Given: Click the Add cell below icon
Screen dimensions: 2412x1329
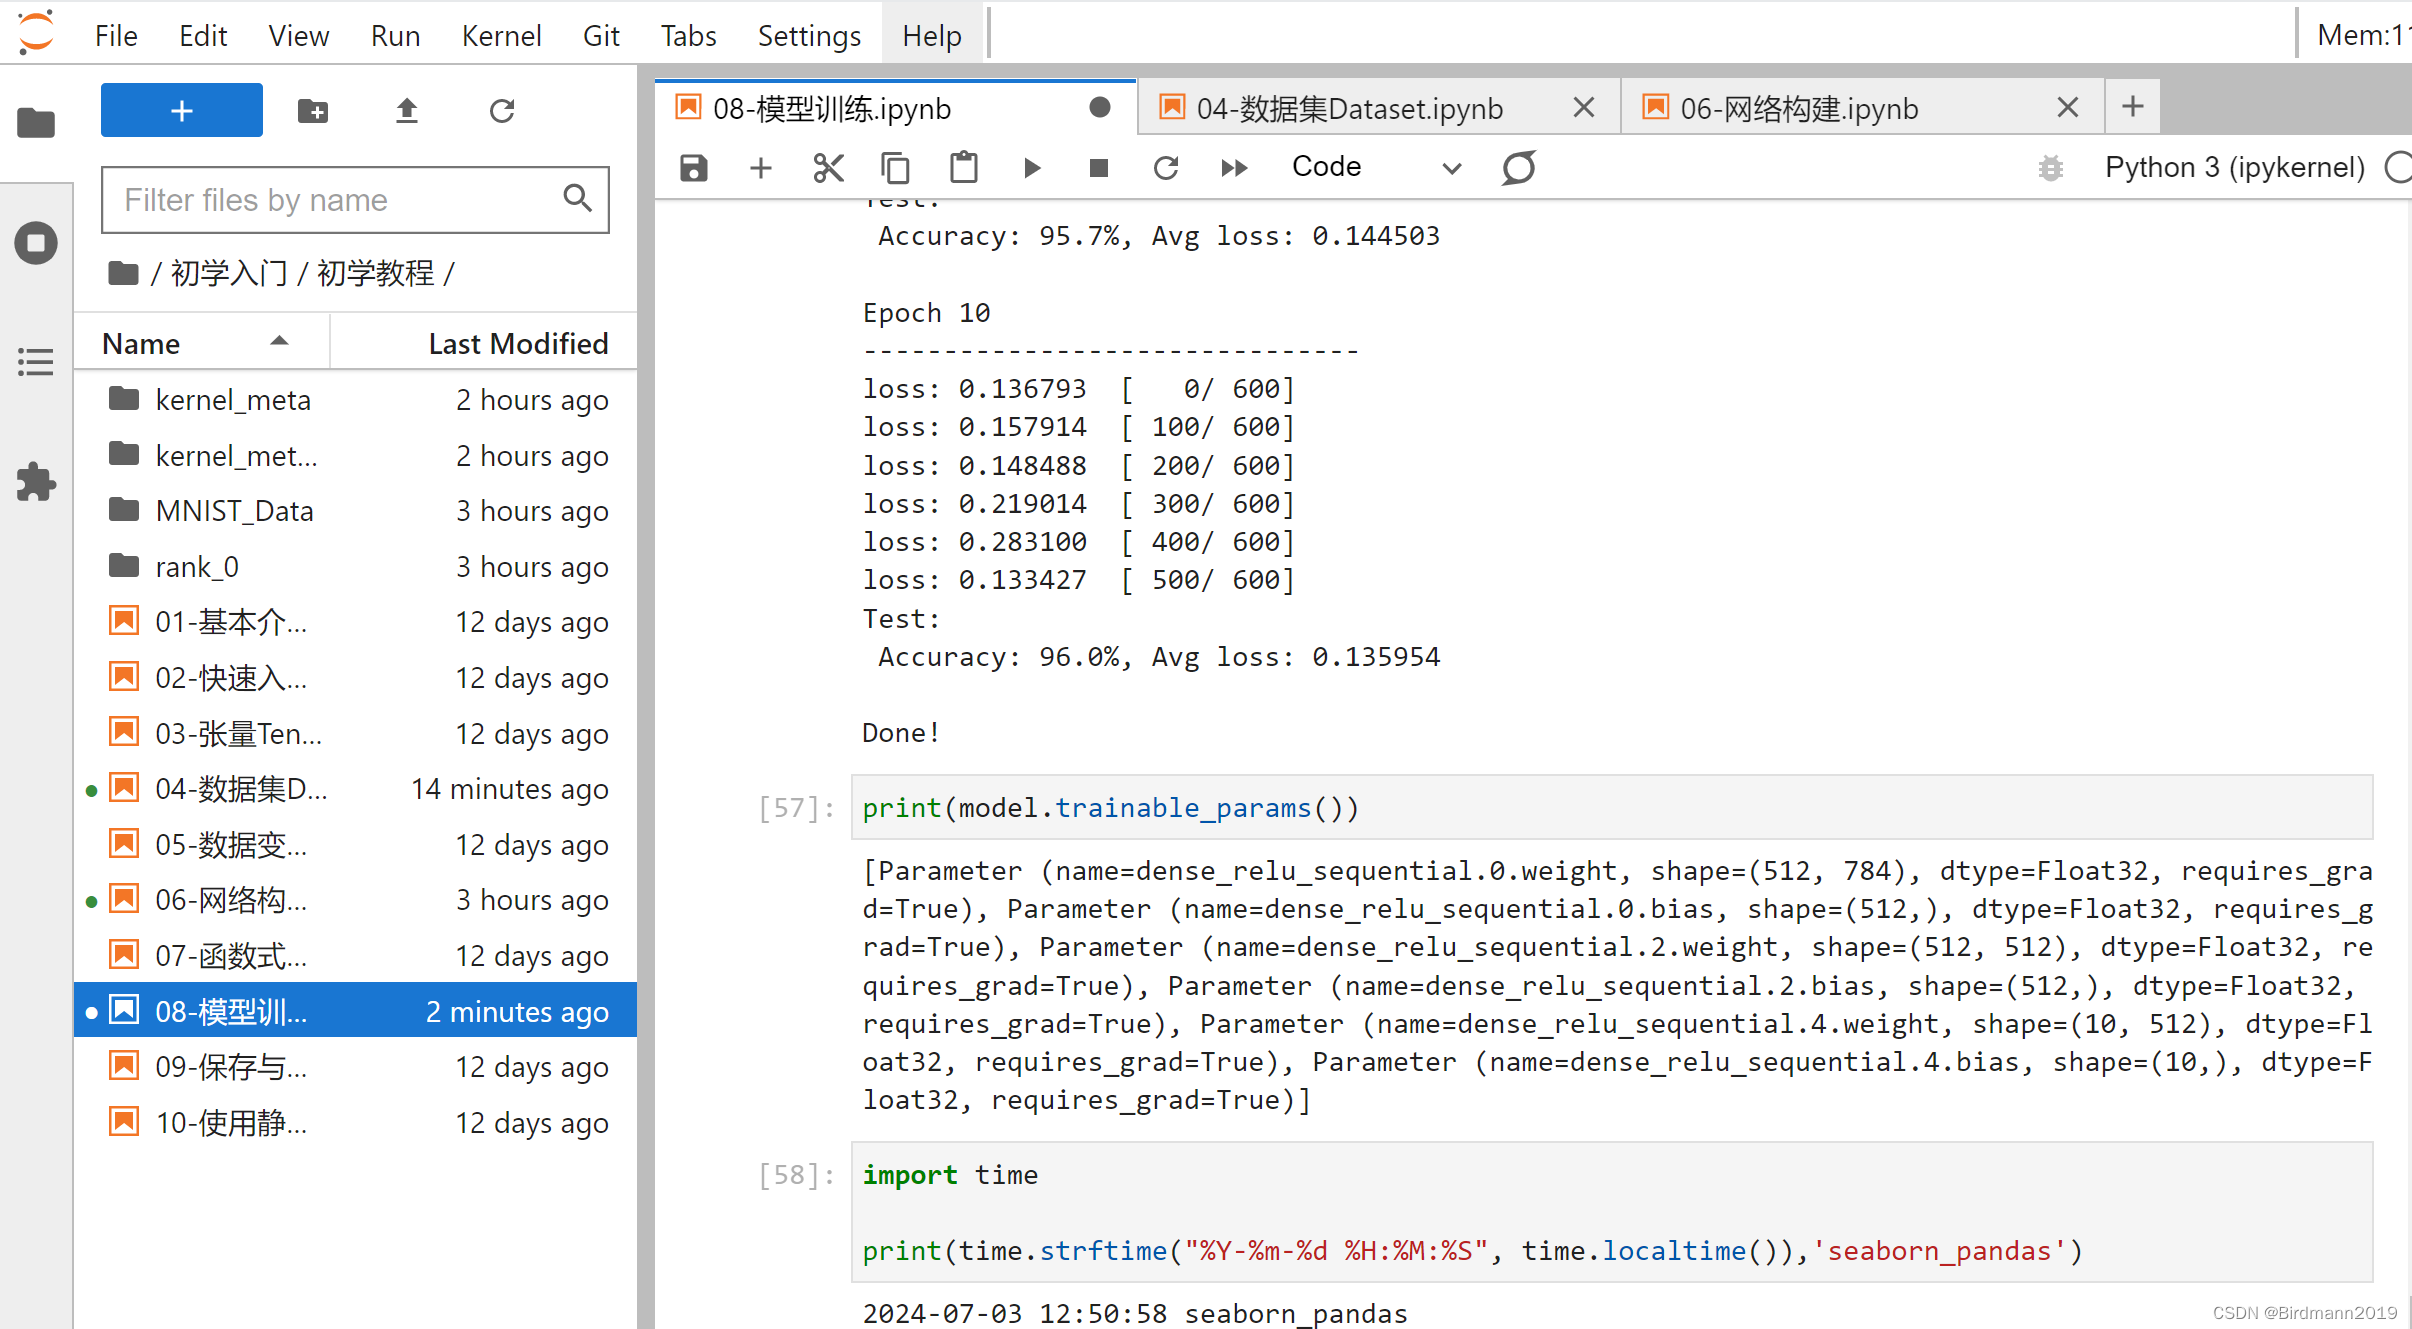Looking at the screenshot, I should tap(761, 167).
